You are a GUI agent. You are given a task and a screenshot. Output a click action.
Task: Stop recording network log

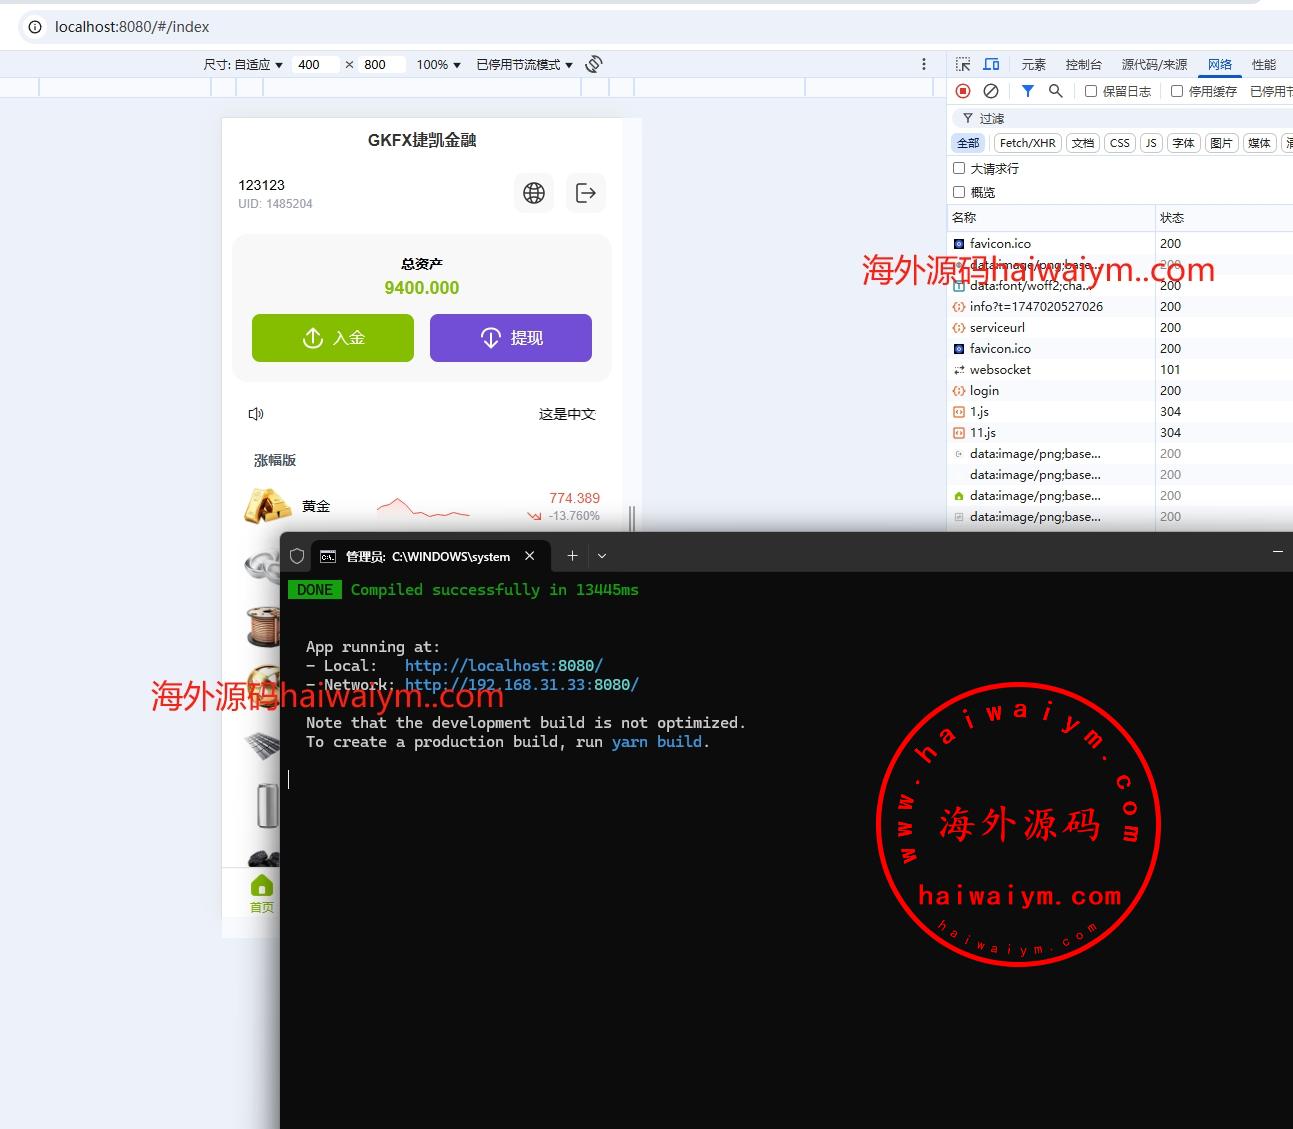pos(963,91)
